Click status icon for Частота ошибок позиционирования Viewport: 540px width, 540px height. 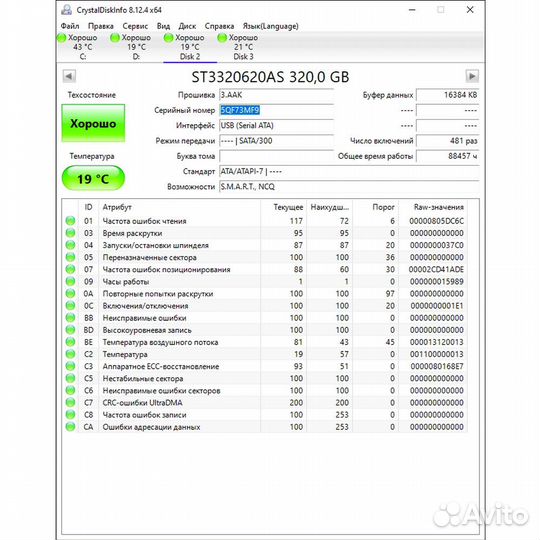point(70,269)
